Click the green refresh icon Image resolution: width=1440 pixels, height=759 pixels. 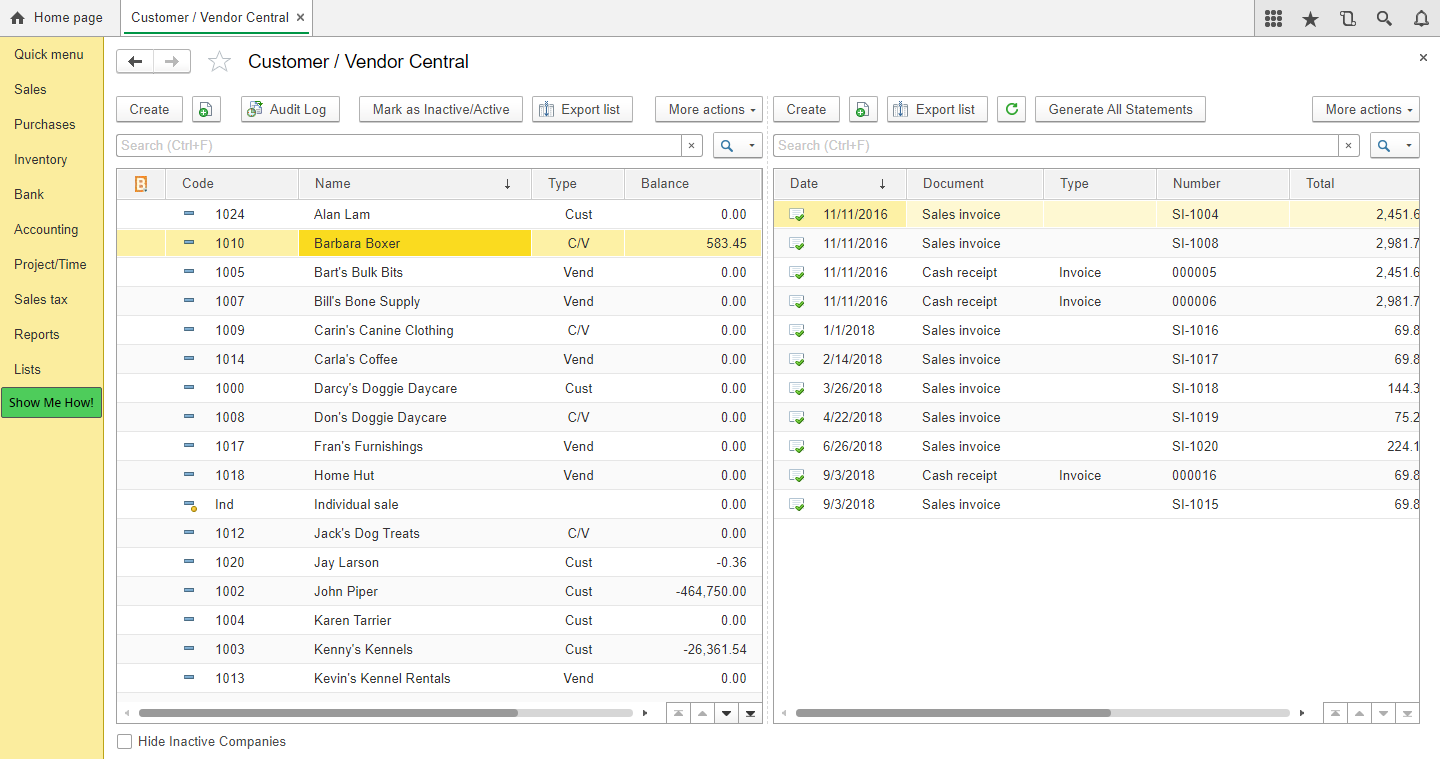1012,109
